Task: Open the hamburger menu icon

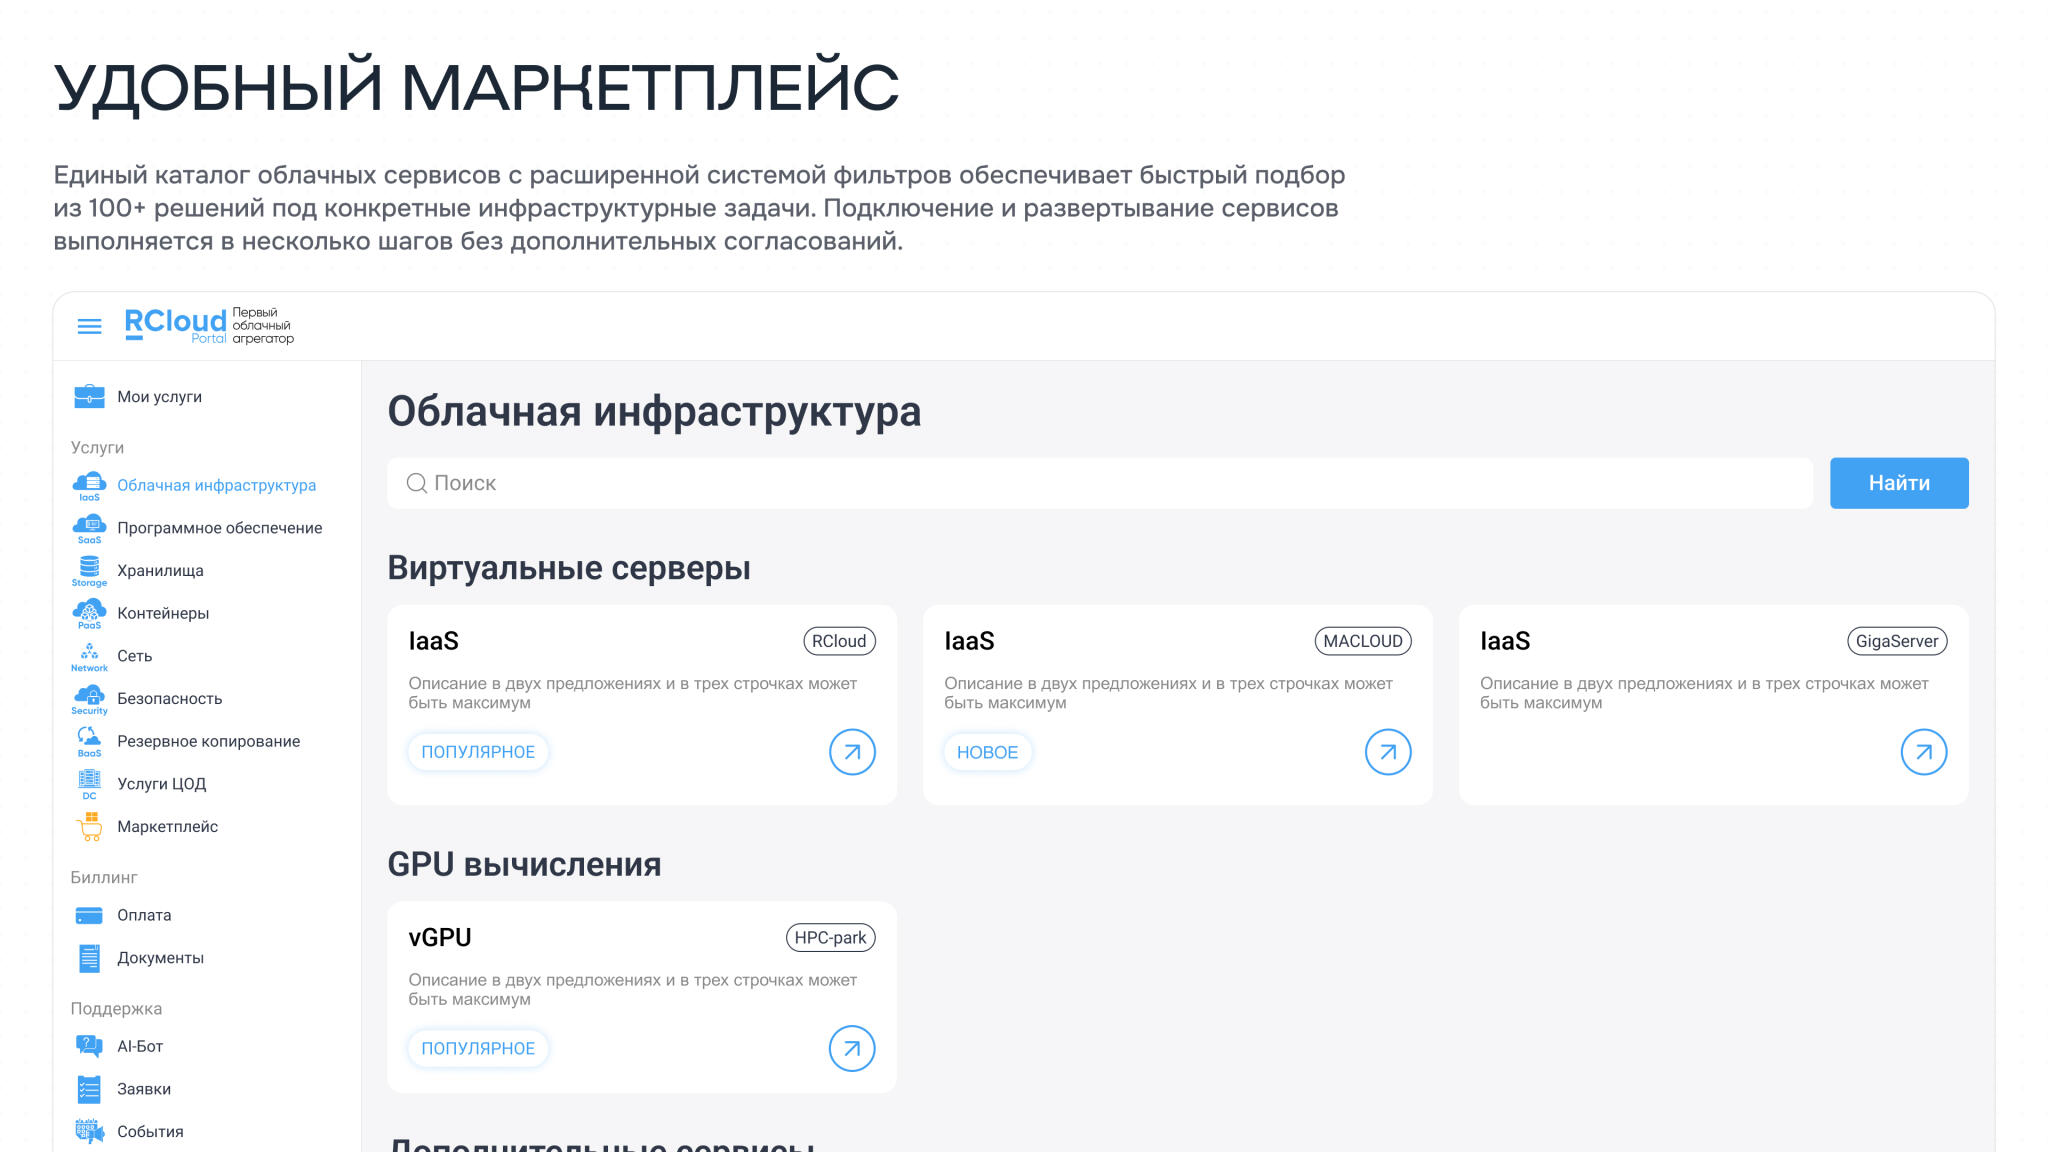Action: click(89, 326)
